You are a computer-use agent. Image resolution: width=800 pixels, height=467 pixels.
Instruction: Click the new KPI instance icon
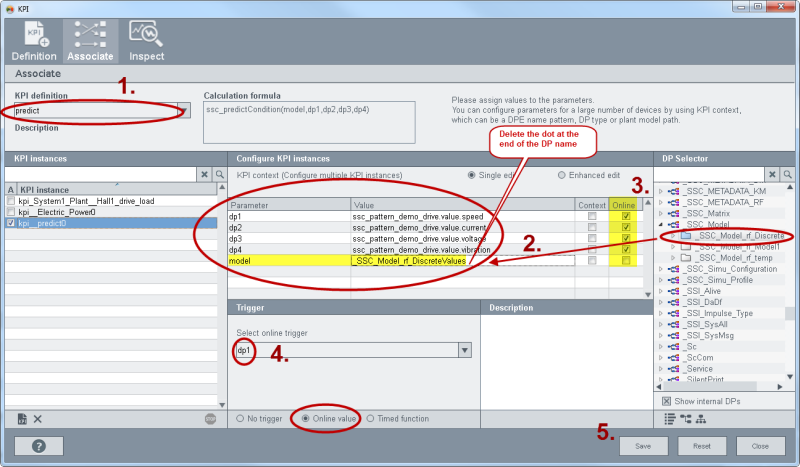[x=22, y=418]
